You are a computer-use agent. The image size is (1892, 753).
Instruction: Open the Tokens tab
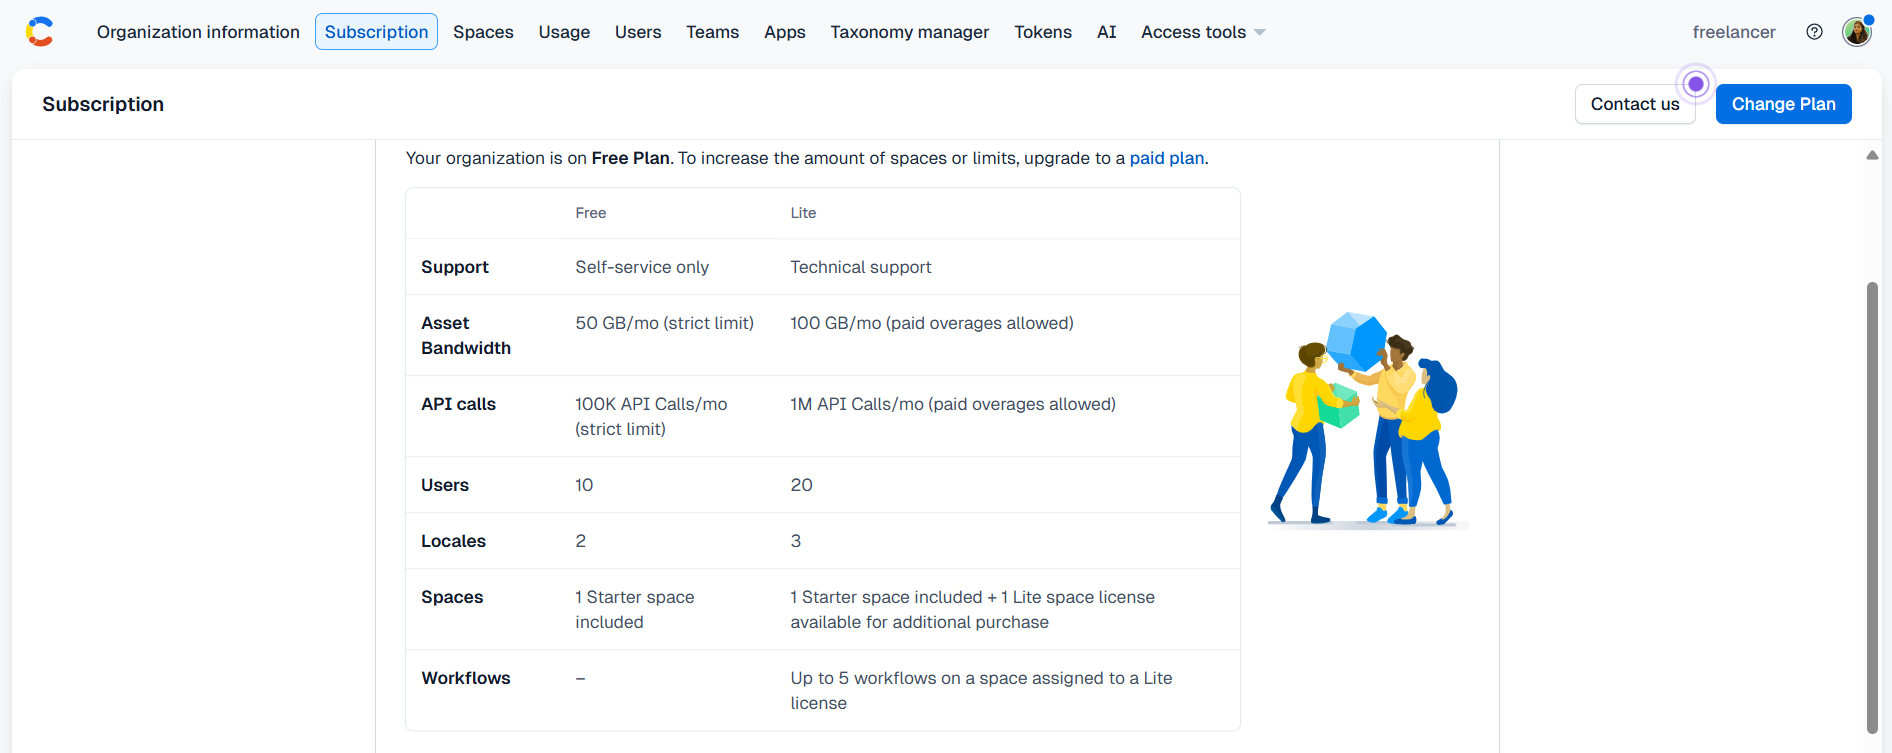(x=1042, y=32)
